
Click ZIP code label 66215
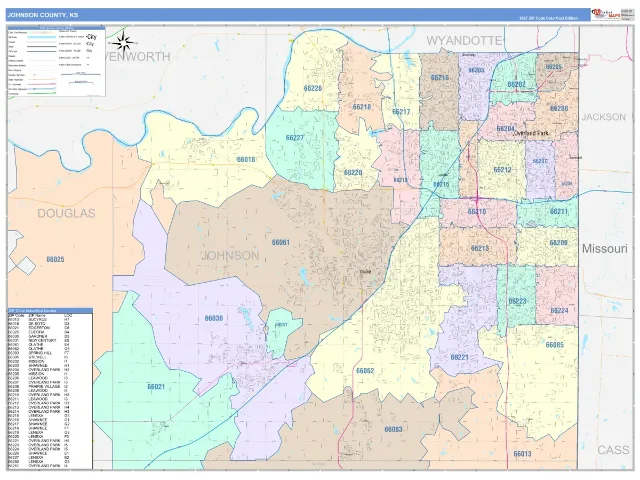click(441, 184)
